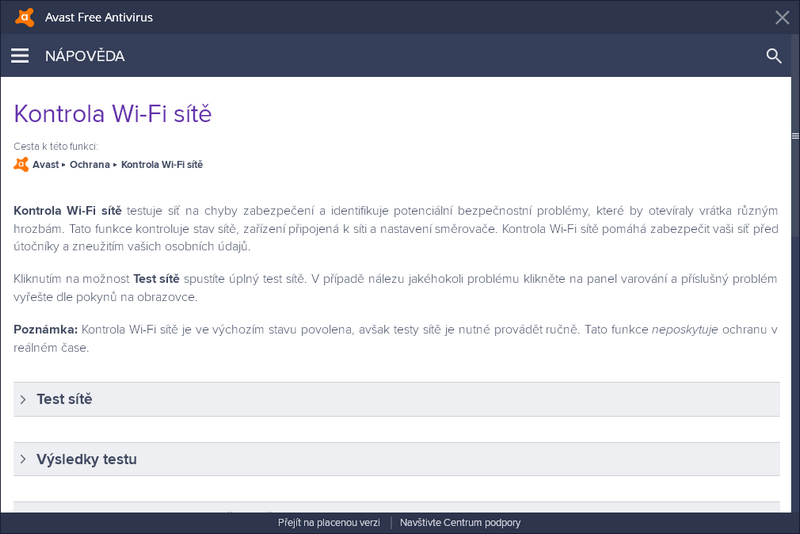The image size is (800, 534).
Task: Click the Kontrola Wi-Fi sítě page heading
Action: click(113, 114)
